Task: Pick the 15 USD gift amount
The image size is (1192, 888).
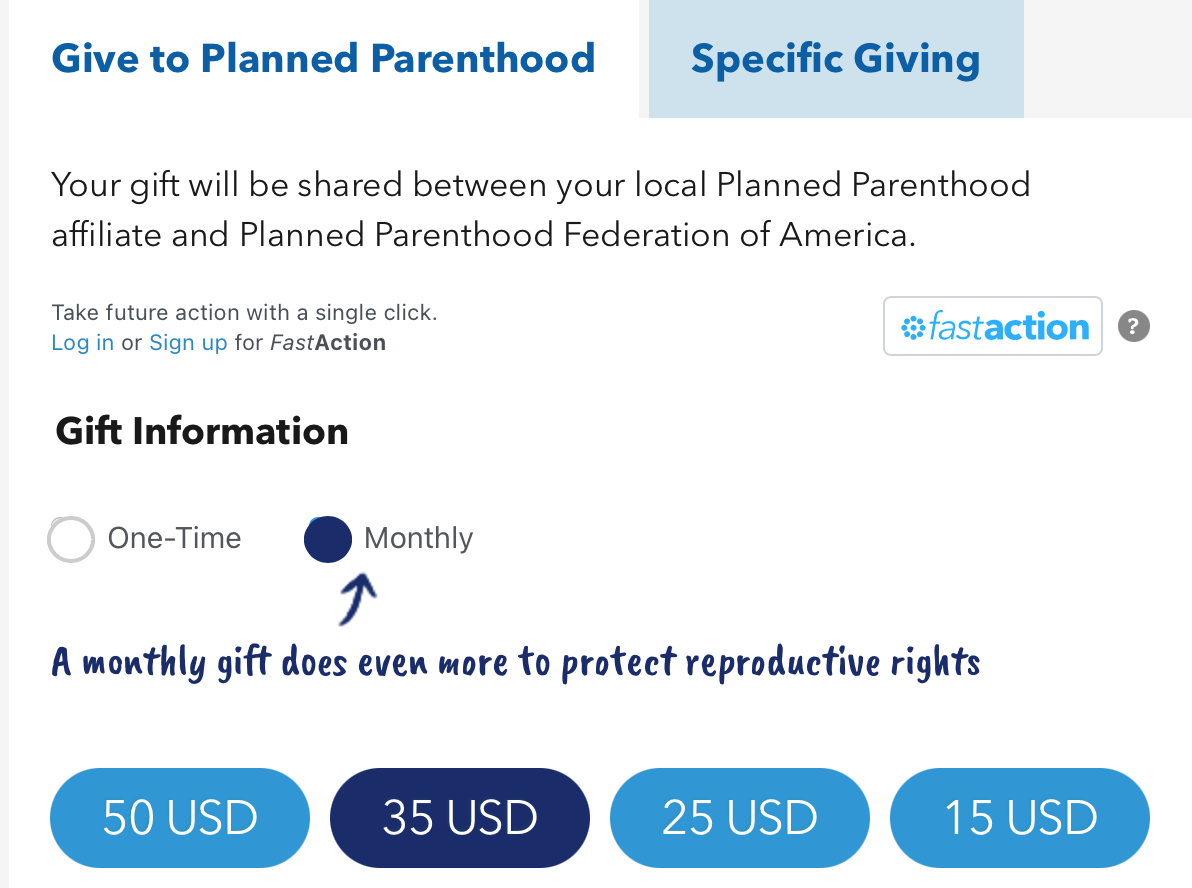Action: coord(1020,818)
